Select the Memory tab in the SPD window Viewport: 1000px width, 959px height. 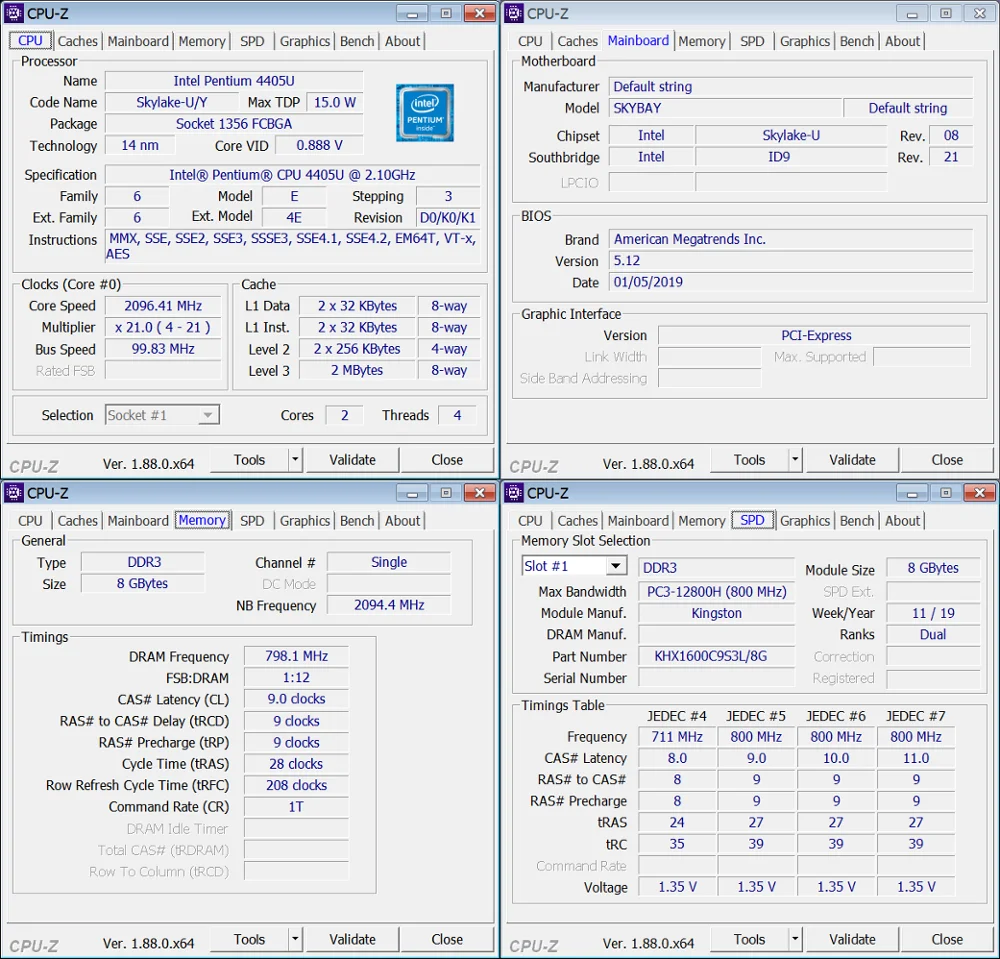coord(702,520)
